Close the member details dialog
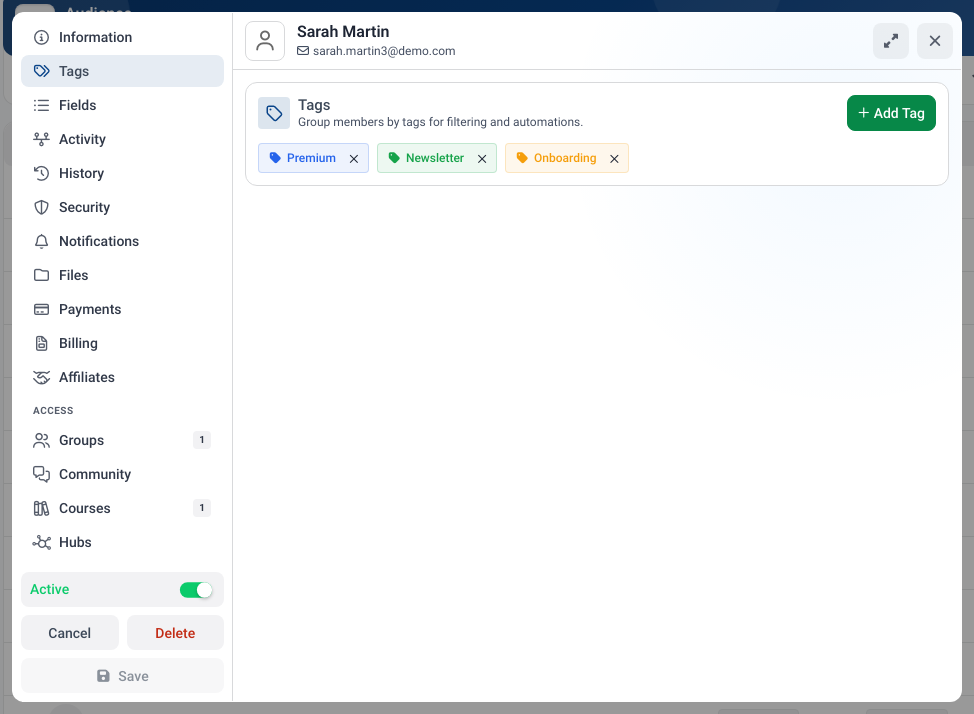Image resolution: width=974 pixels, height=714 pixels. point(935,41)
